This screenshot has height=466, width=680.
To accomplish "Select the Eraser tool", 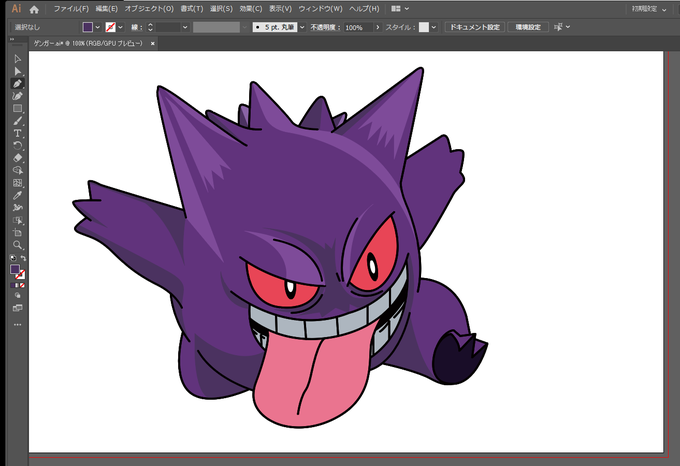I will coord(17,158).
